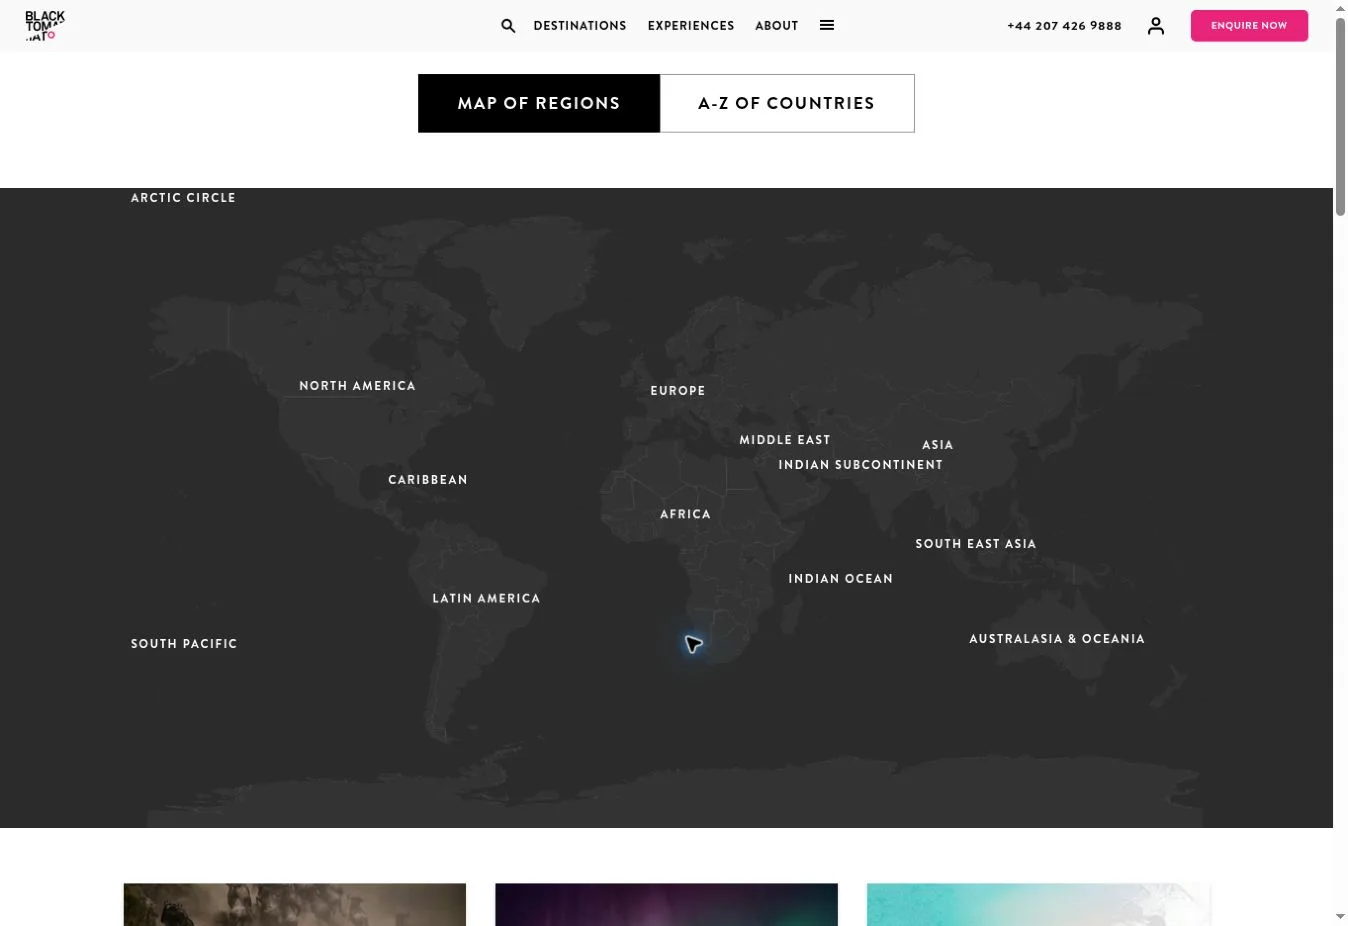This screenshot has height=926, width=1348.
Task: Click the Enquire Now button
Action: pyautogui.click(x=1249, y=26)
